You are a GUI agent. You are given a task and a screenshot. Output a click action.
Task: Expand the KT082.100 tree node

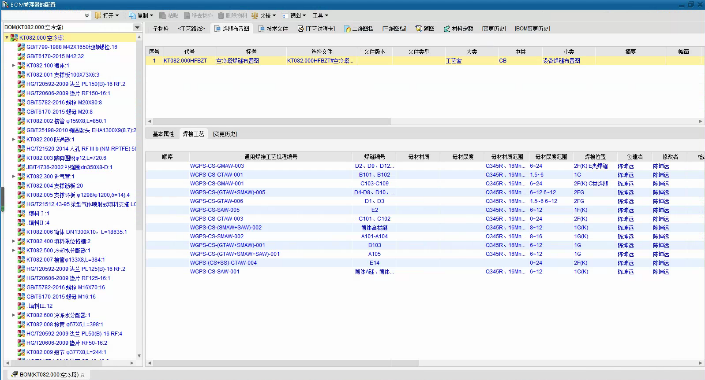tap(13, 65)
